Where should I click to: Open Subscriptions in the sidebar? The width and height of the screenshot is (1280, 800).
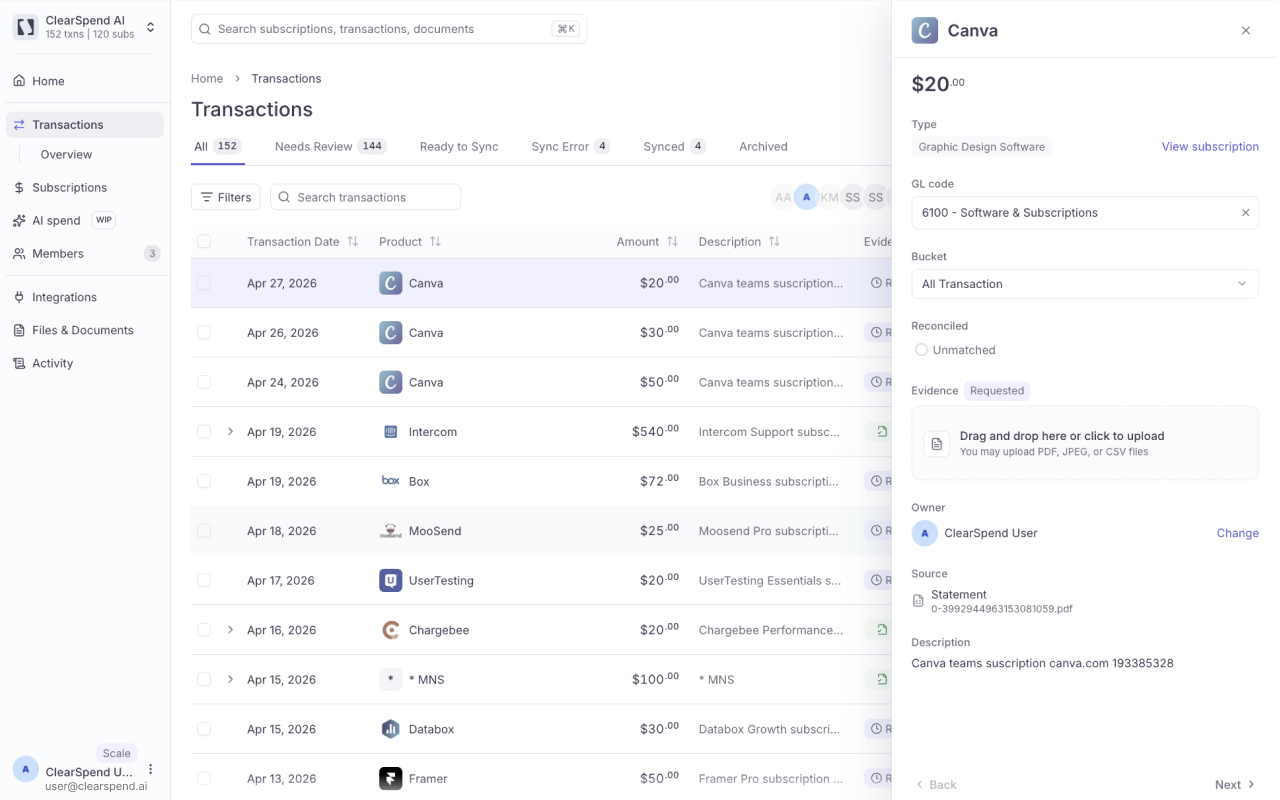[x=85, y=187]
